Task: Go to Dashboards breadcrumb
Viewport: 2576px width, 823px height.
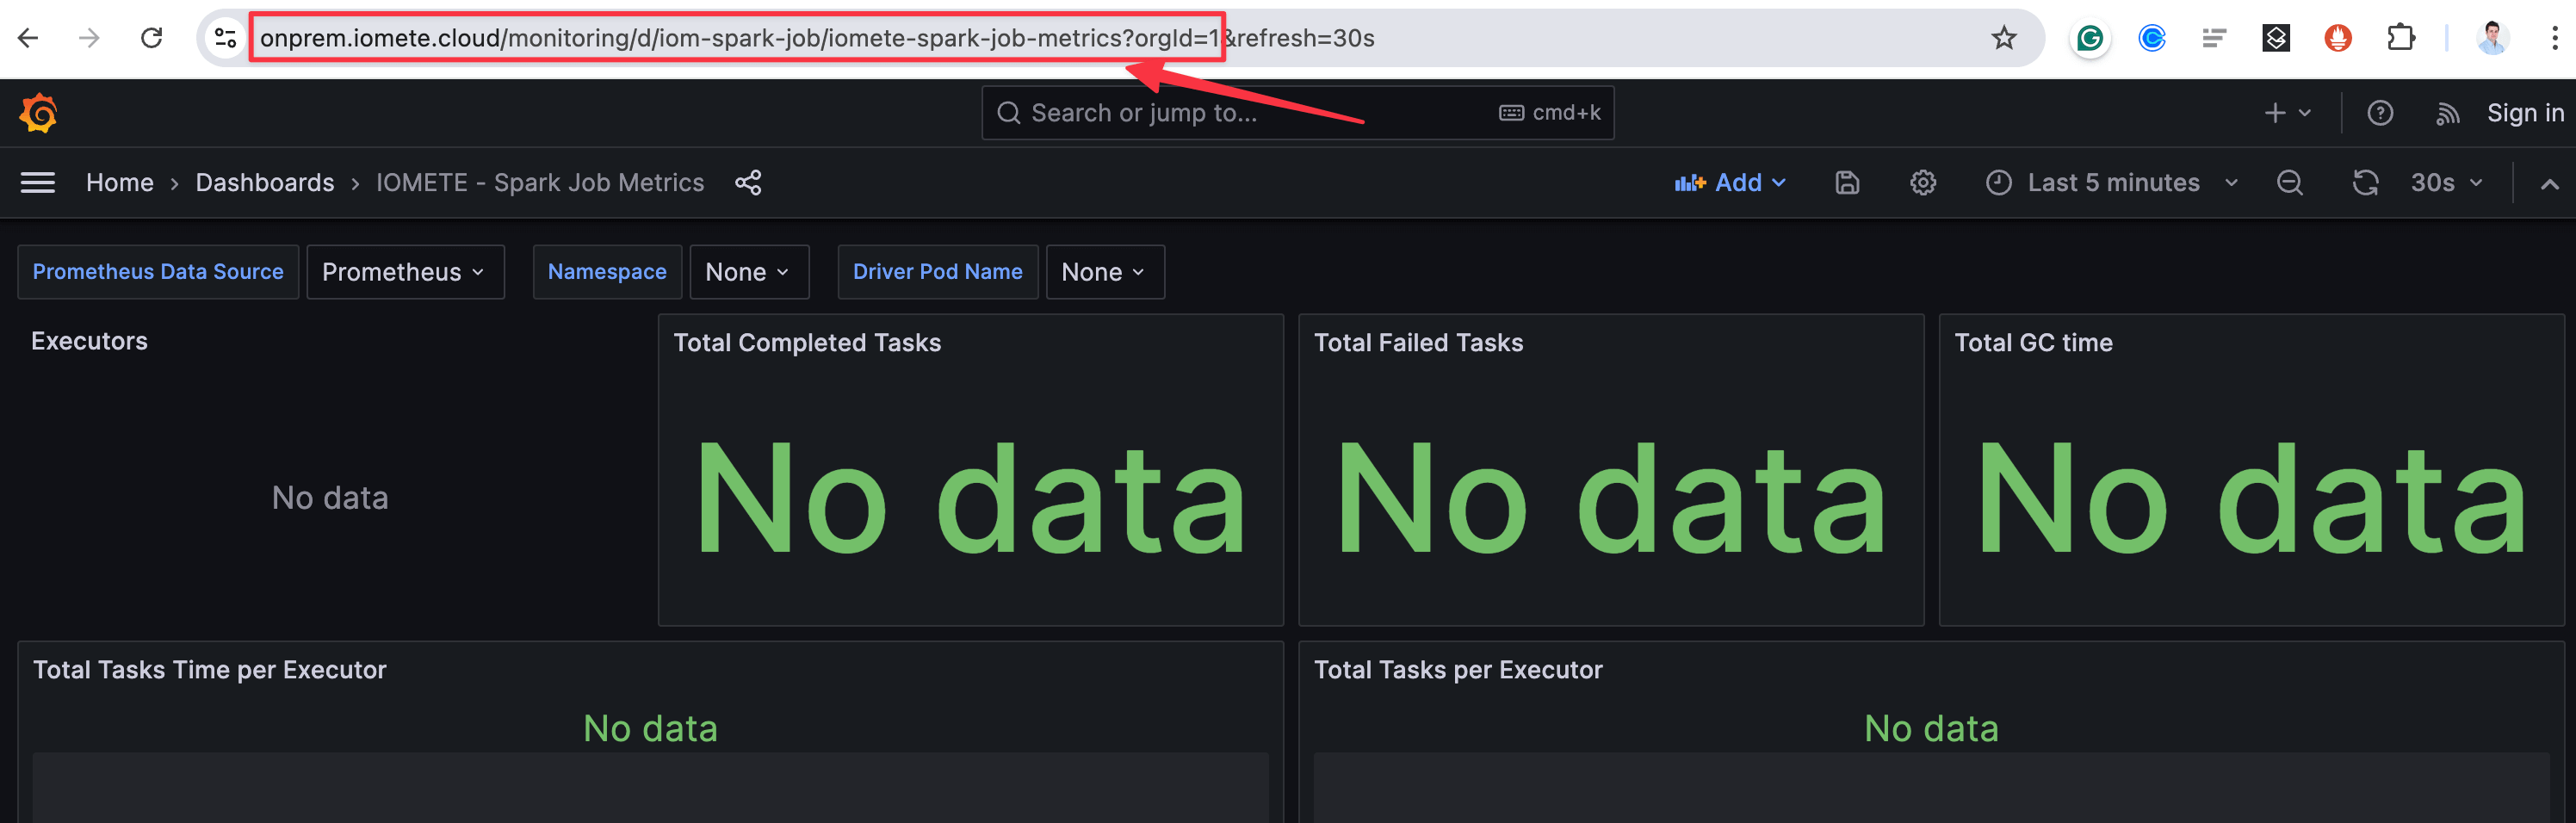Action: tap(265, 183)
